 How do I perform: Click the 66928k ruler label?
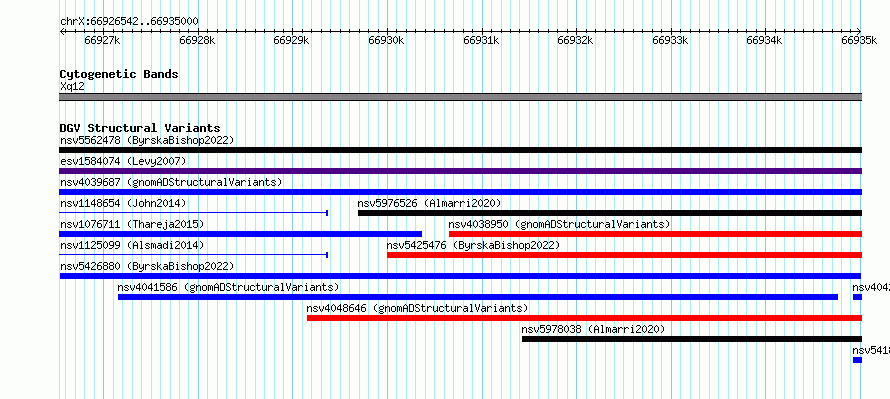pyautogui.click(x=197, y=40)
